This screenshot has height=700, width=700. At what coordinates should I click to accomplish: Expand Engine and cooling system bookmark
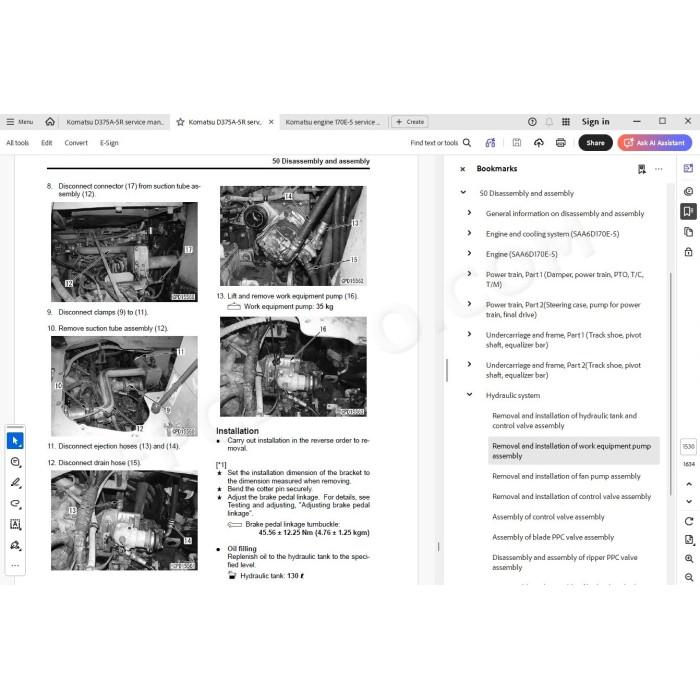tap(469, 233)
